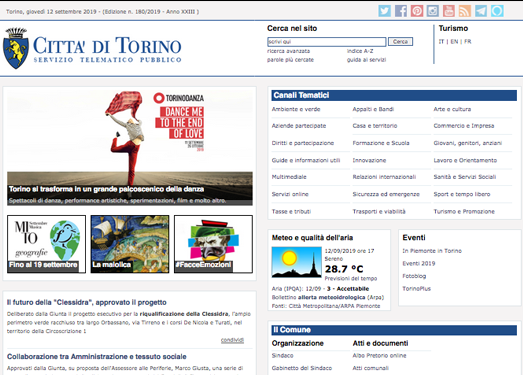Open the Pinterest social icon
The image size is (523, 375).
417,11
